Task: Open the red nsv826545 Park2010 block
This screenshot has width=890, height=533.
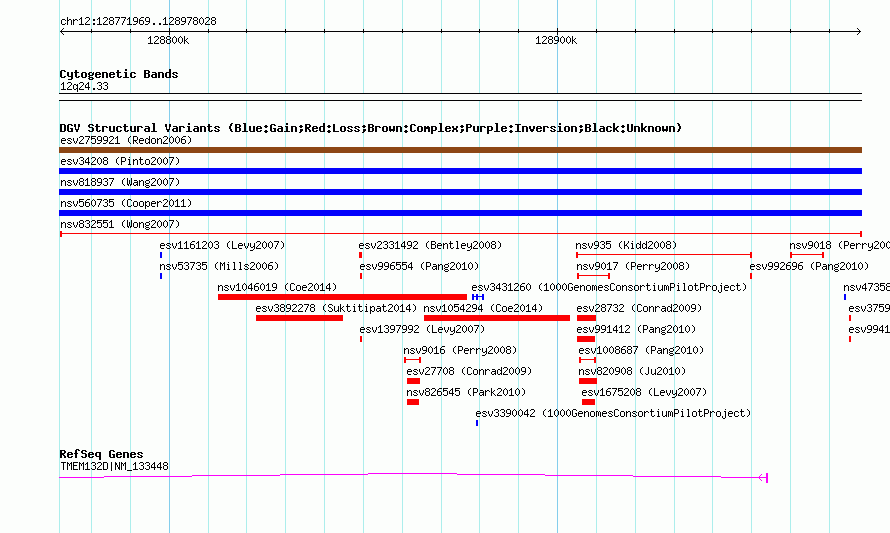Action: [413, 402]
